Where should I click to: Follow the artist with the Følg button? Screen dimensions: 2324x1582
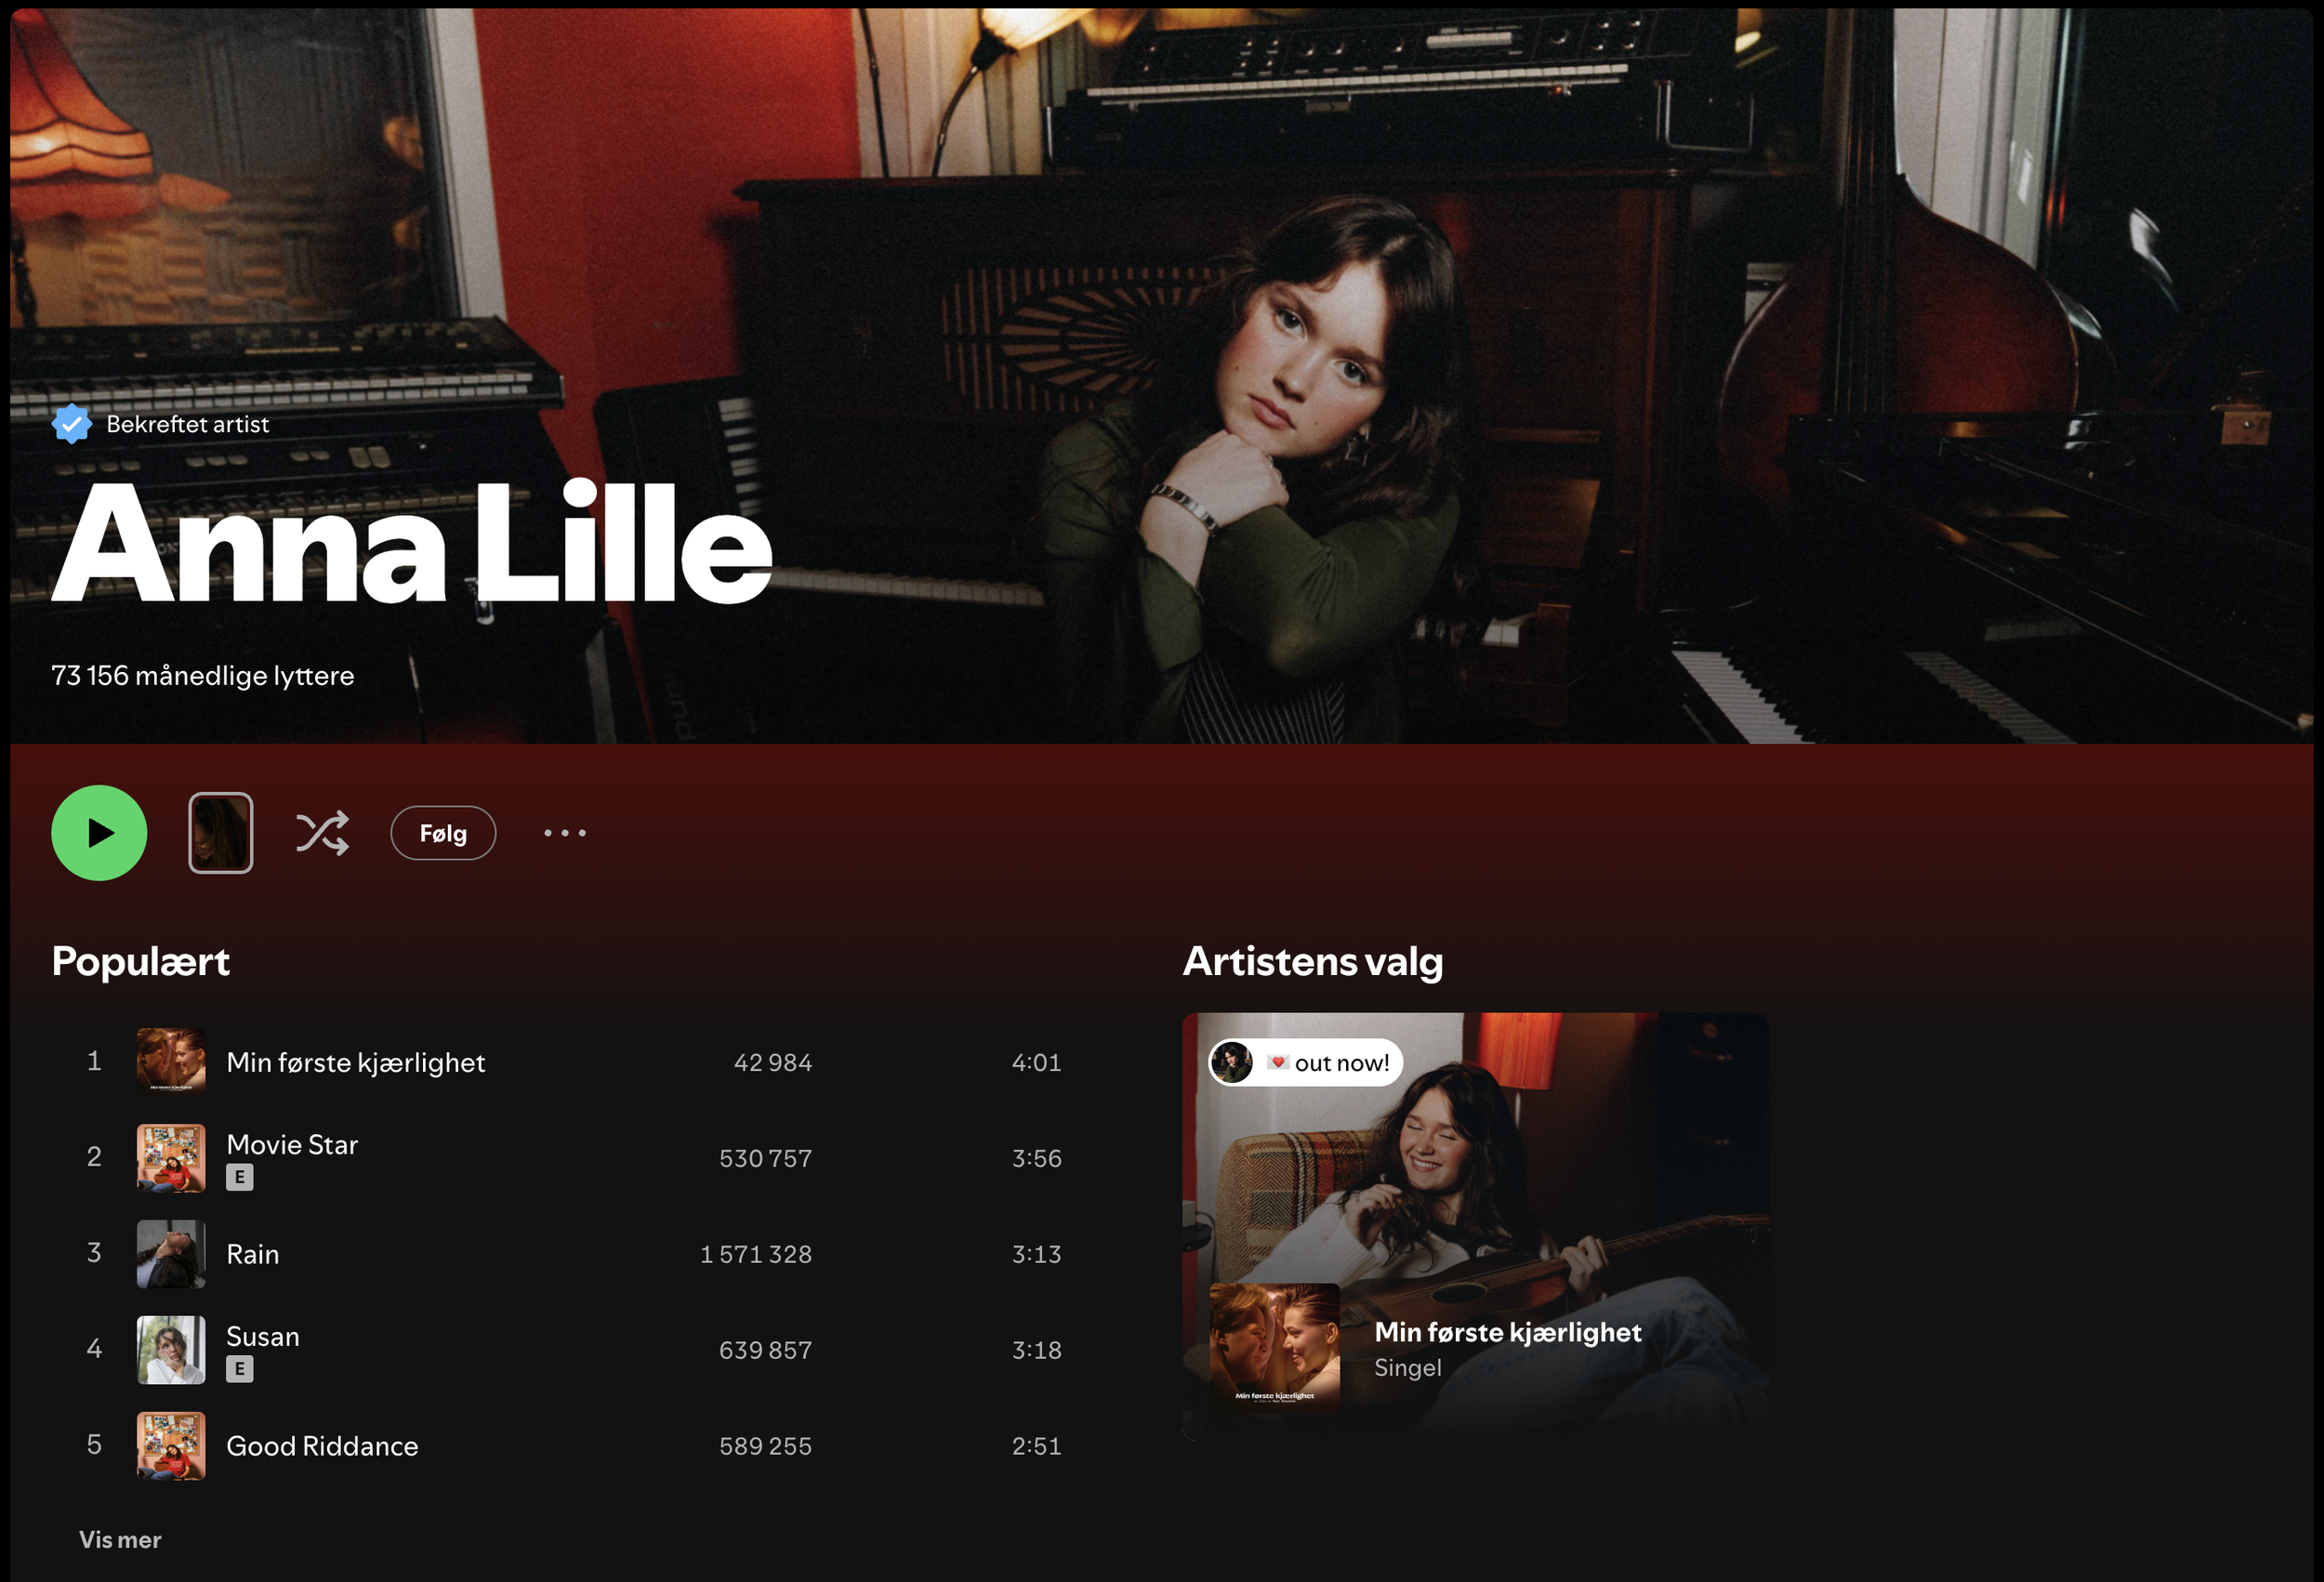click(x=443, y=833)
